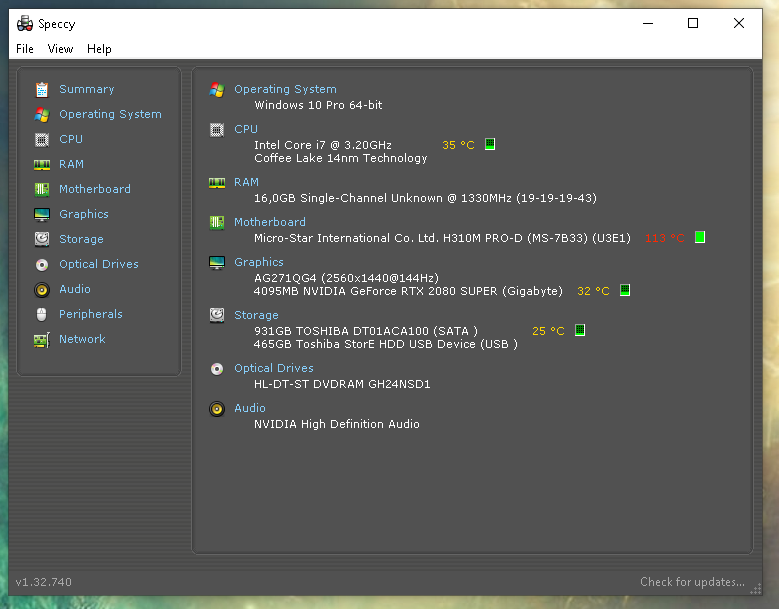Click the RAM stick icon in sidebar
The height and width of the screenshot is (609, 779).
coord(42,164)
